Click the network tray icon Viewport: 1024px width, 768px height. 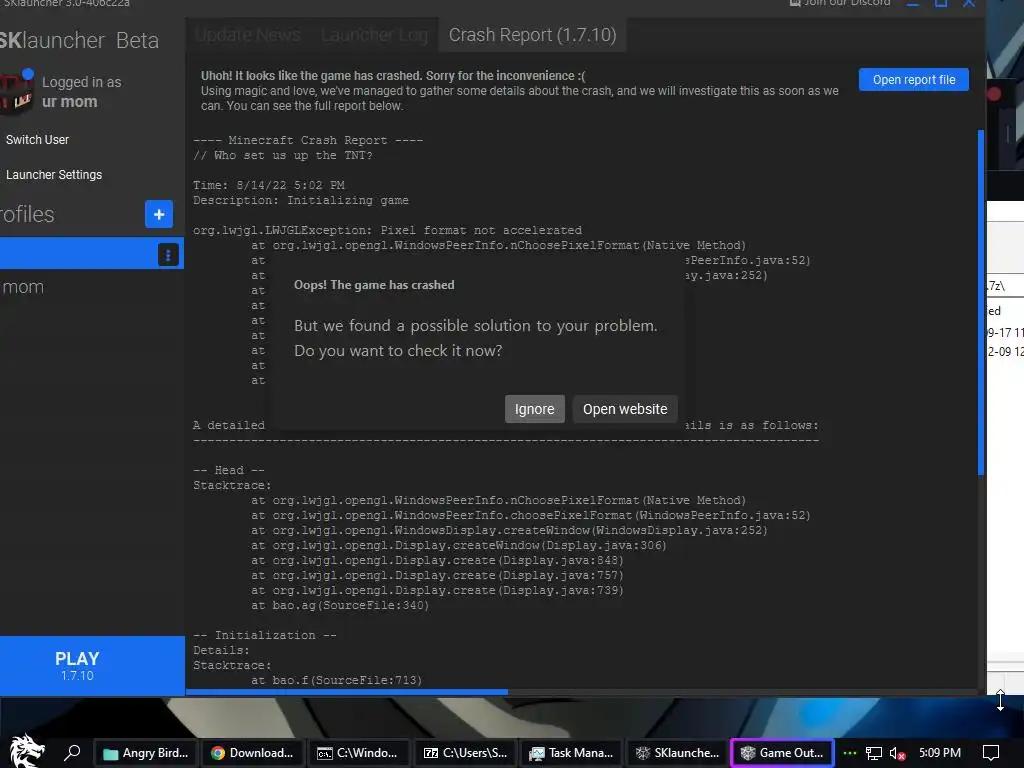click(x=874, y=754)
